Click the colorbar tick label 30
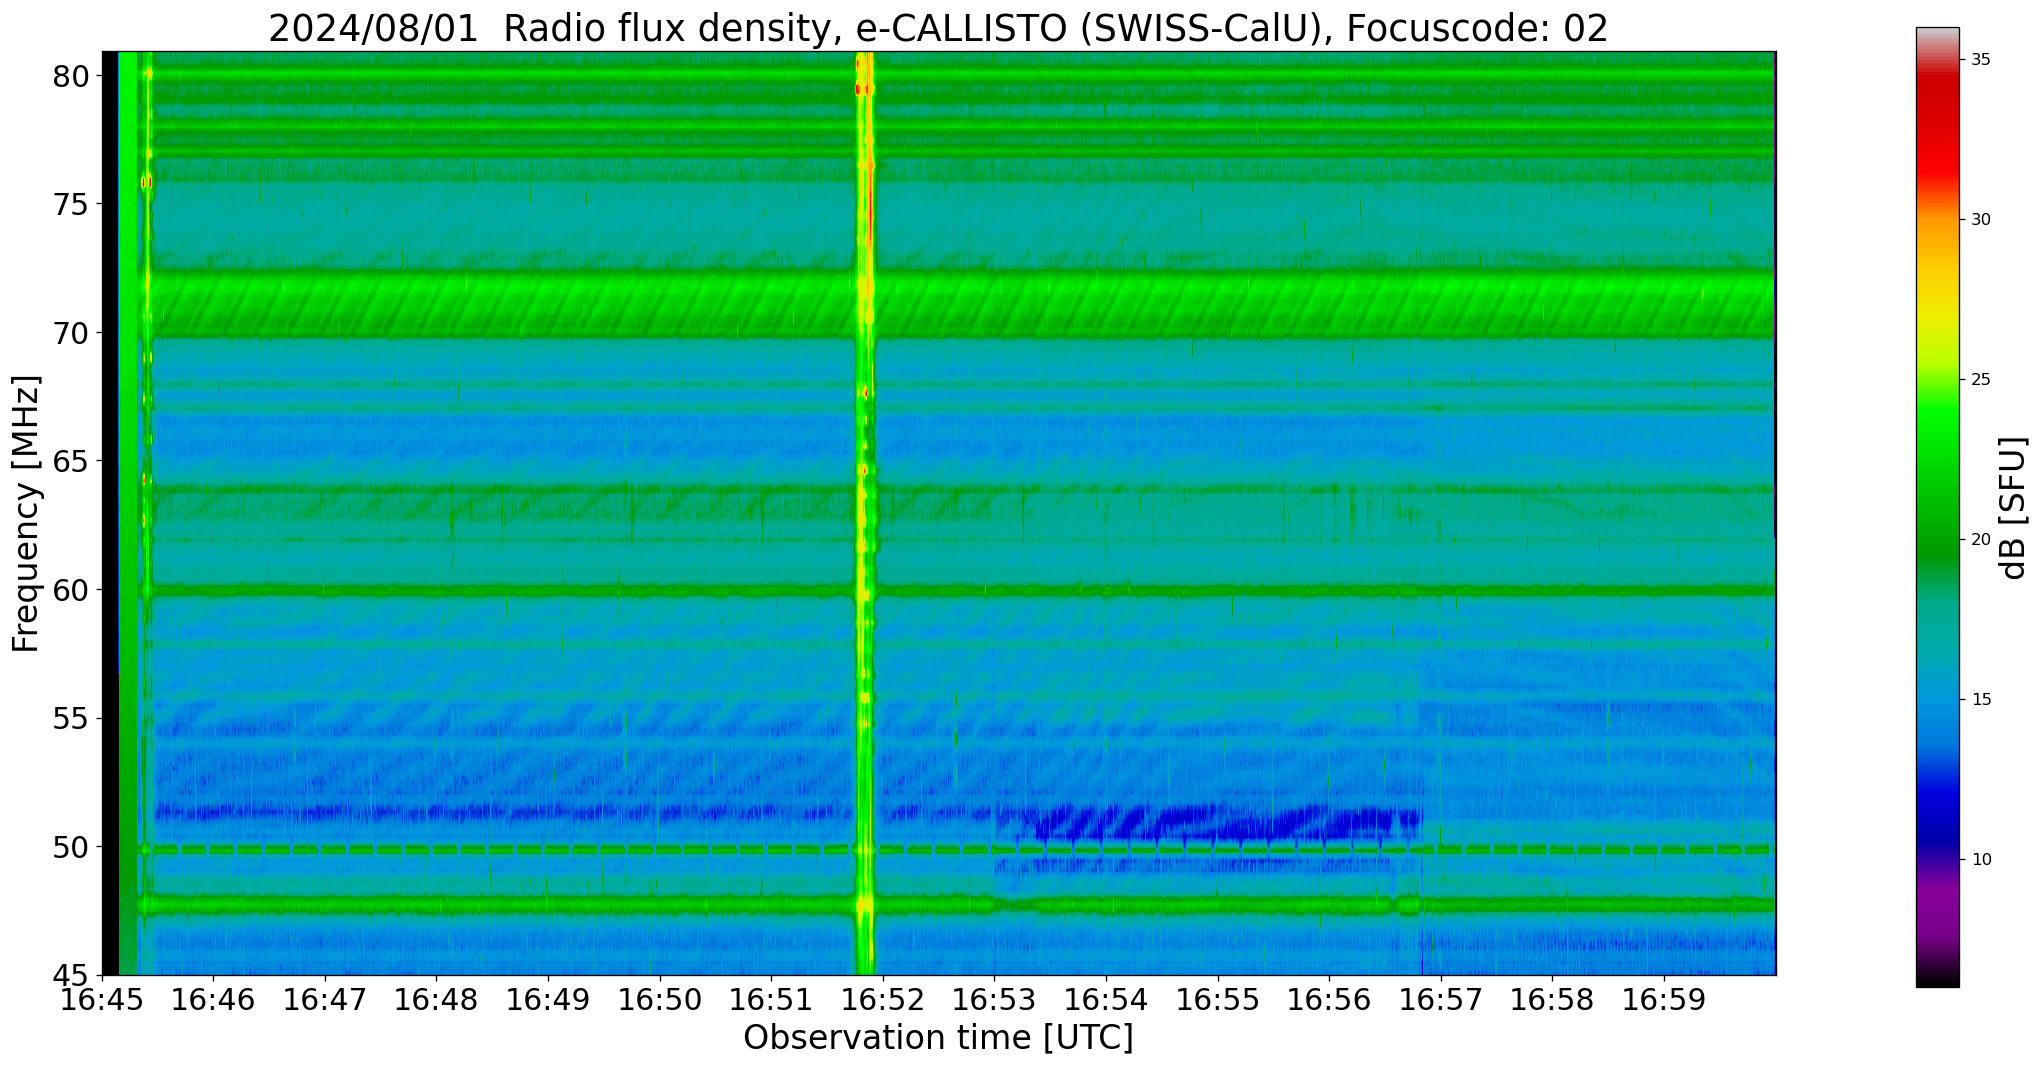Viewport: 2043px width, 1067px height. click(1980, 220)
